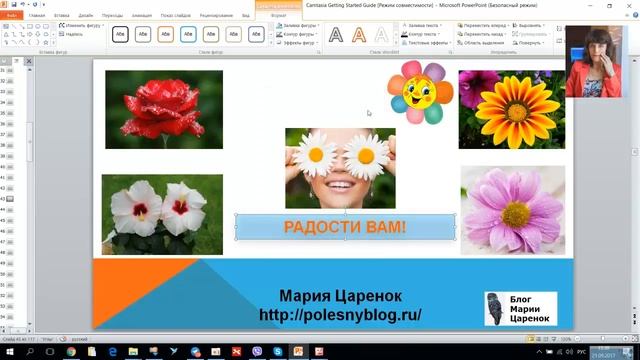Switch to Анимация ribbon tab

tap(142, 16)
